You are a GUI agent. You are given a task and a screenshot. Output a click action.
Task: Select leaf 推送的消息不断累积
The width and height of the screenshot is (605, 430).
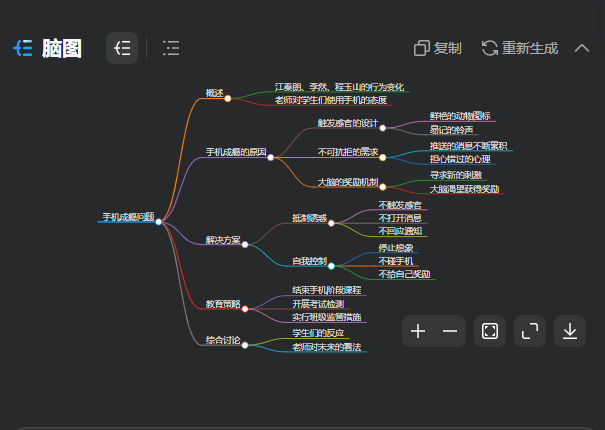[x=468, y=146]
